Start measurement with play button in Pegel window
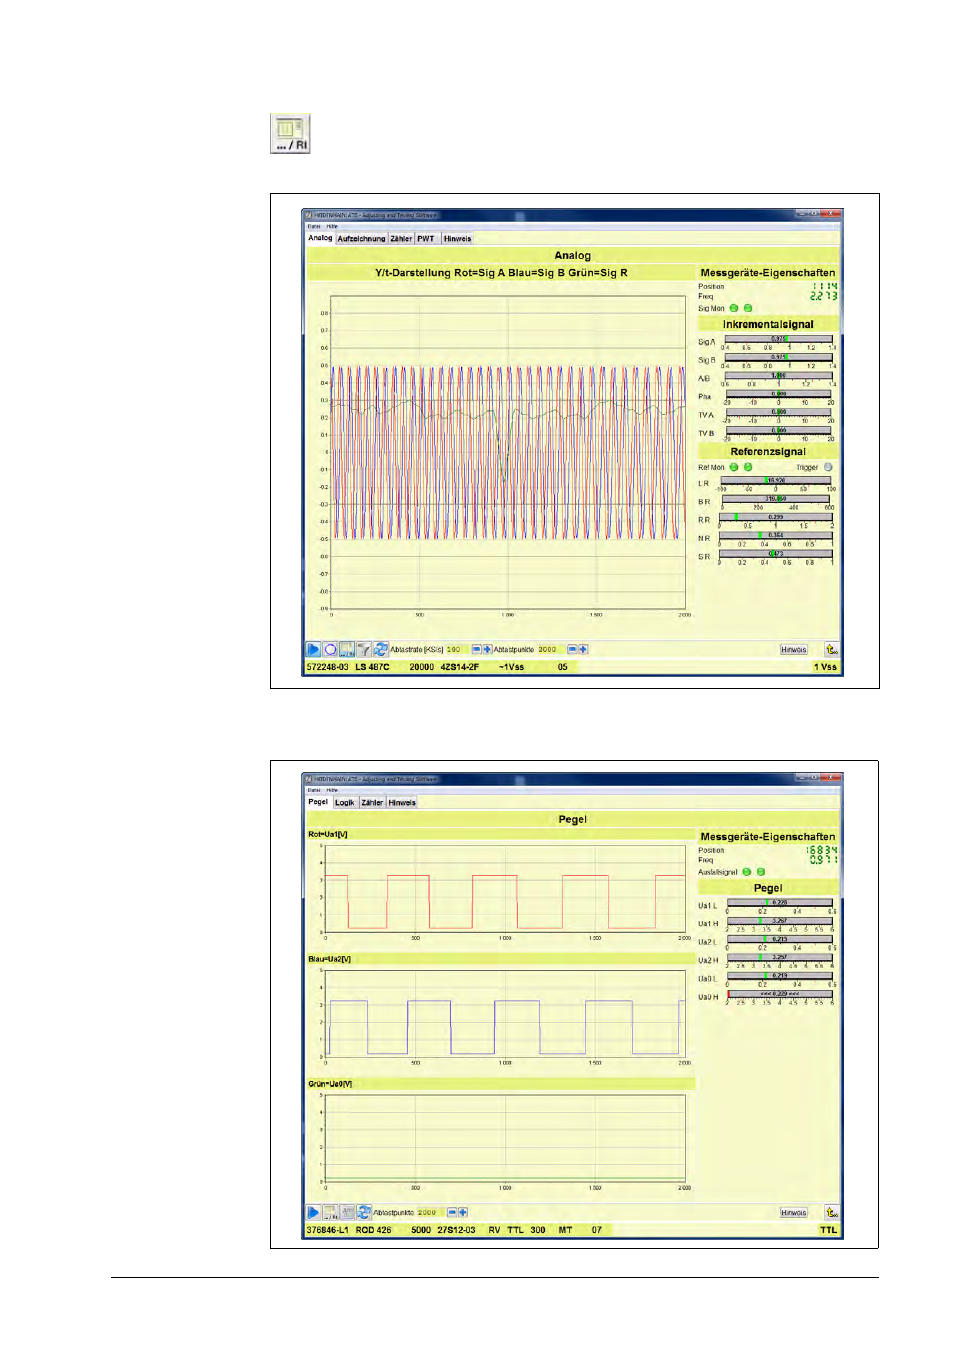 point(313,1213)
